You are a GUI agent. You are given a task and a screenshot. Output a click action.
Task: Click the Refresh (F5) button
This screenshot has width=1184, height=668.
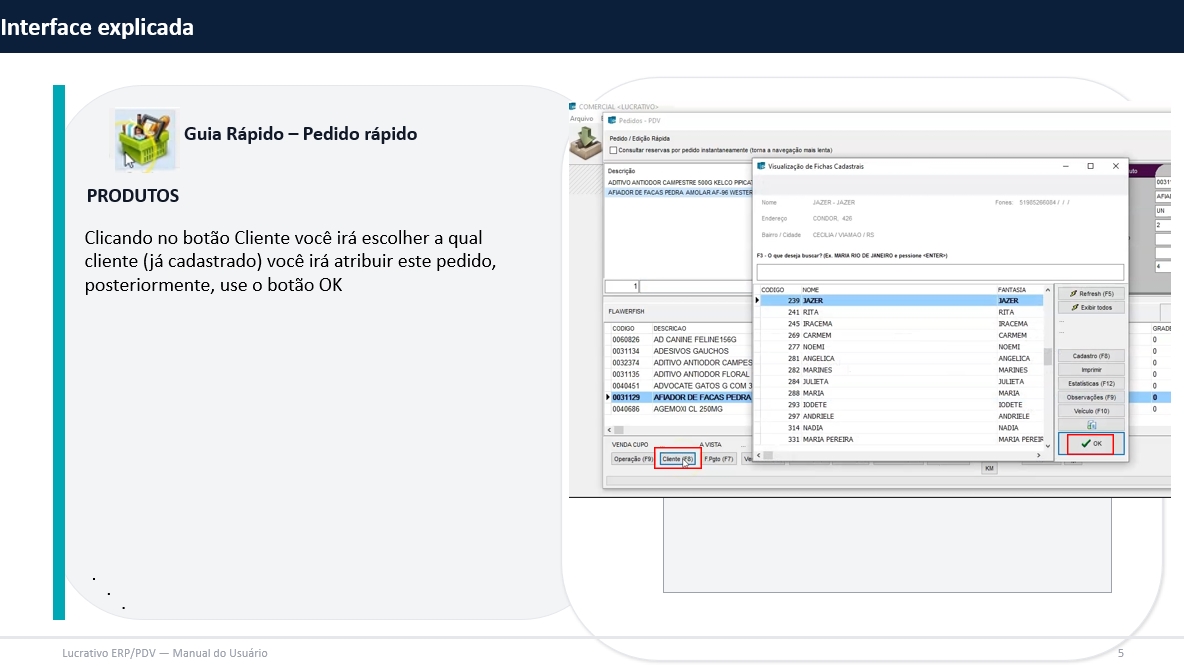click(x=1090, y=294)
